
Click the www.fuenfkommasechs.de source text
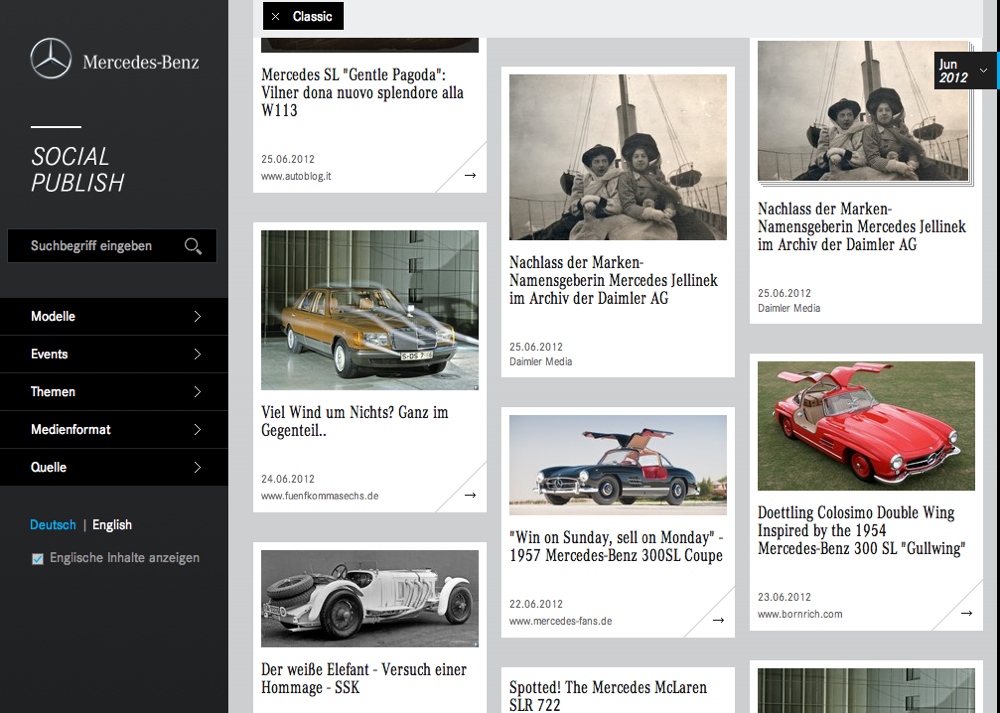tap(320, 496)
